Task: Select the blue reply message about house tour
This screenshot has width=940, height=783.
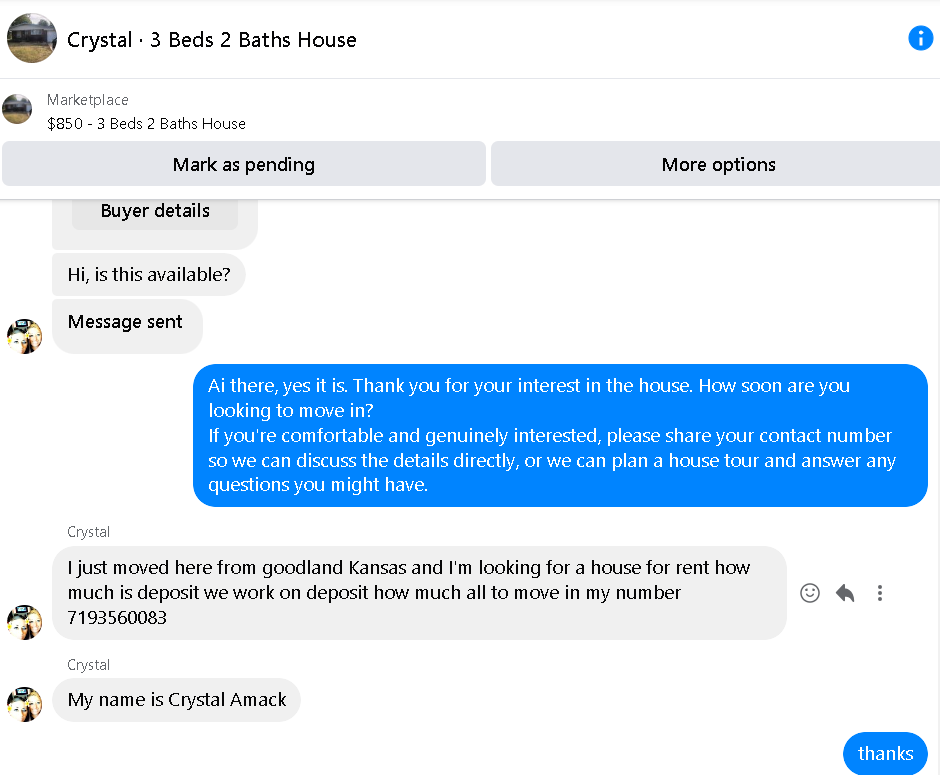Action: (560, 435)
